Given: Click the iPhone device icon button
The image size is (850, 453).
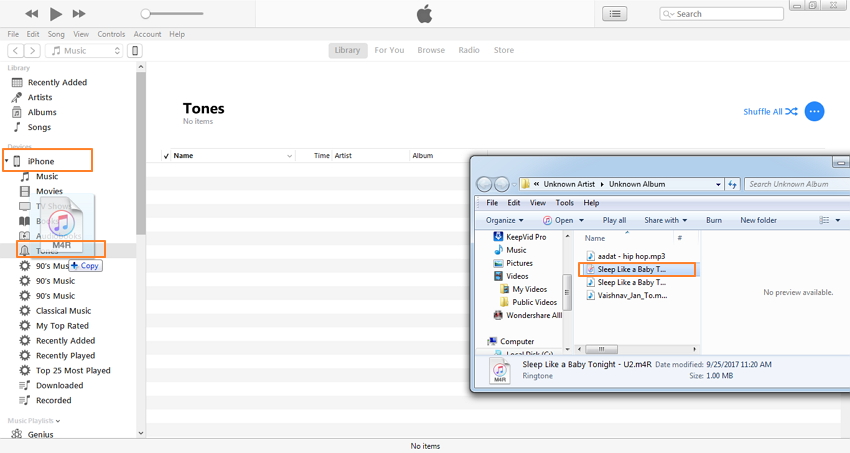Looking at the screenshot, I should pos(135,50).
